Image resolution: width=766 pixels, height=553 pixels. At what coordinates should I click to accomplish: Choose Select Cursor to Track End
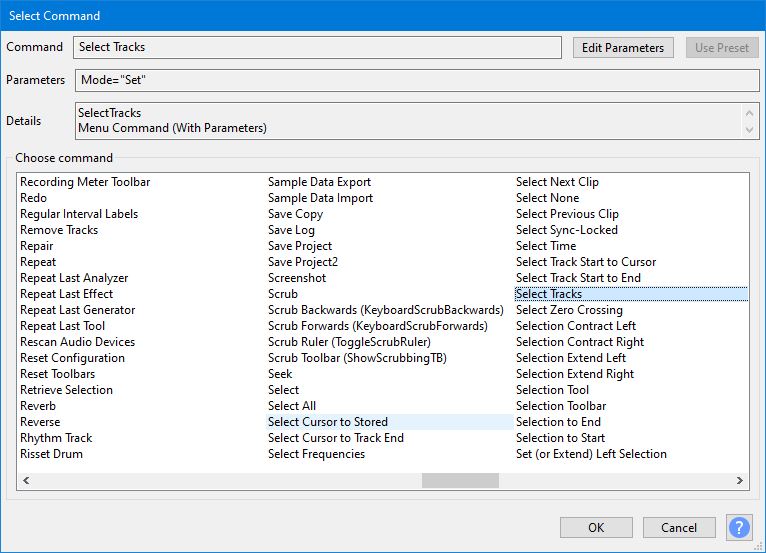[336, 438]
